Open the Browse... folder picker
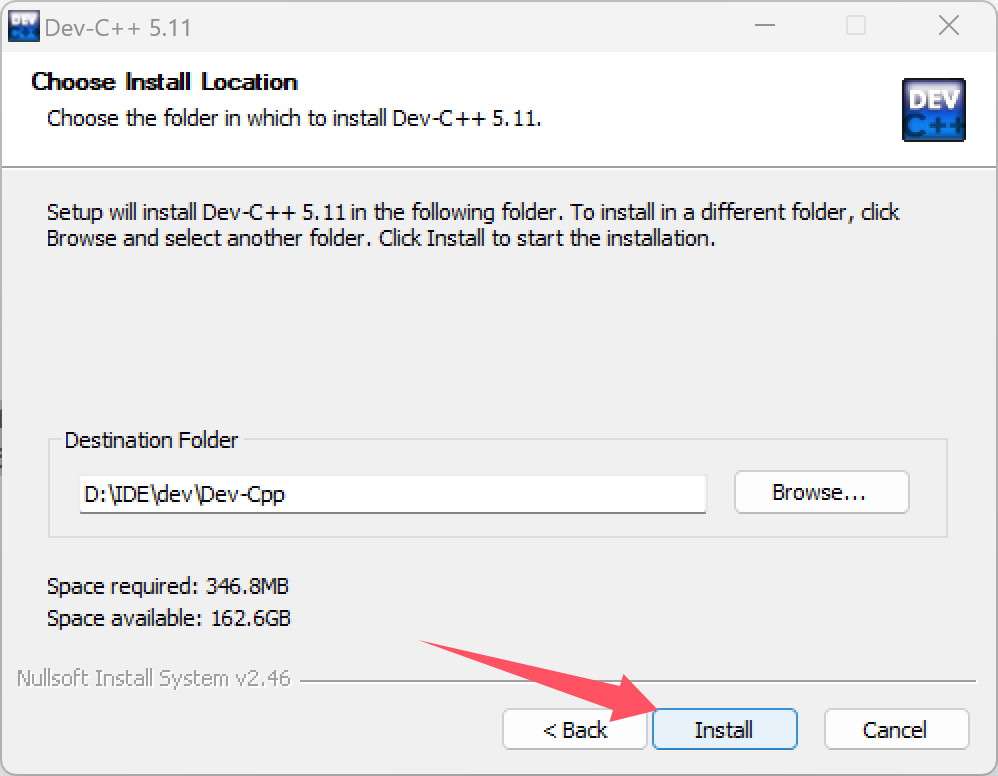 click(821, 492)
